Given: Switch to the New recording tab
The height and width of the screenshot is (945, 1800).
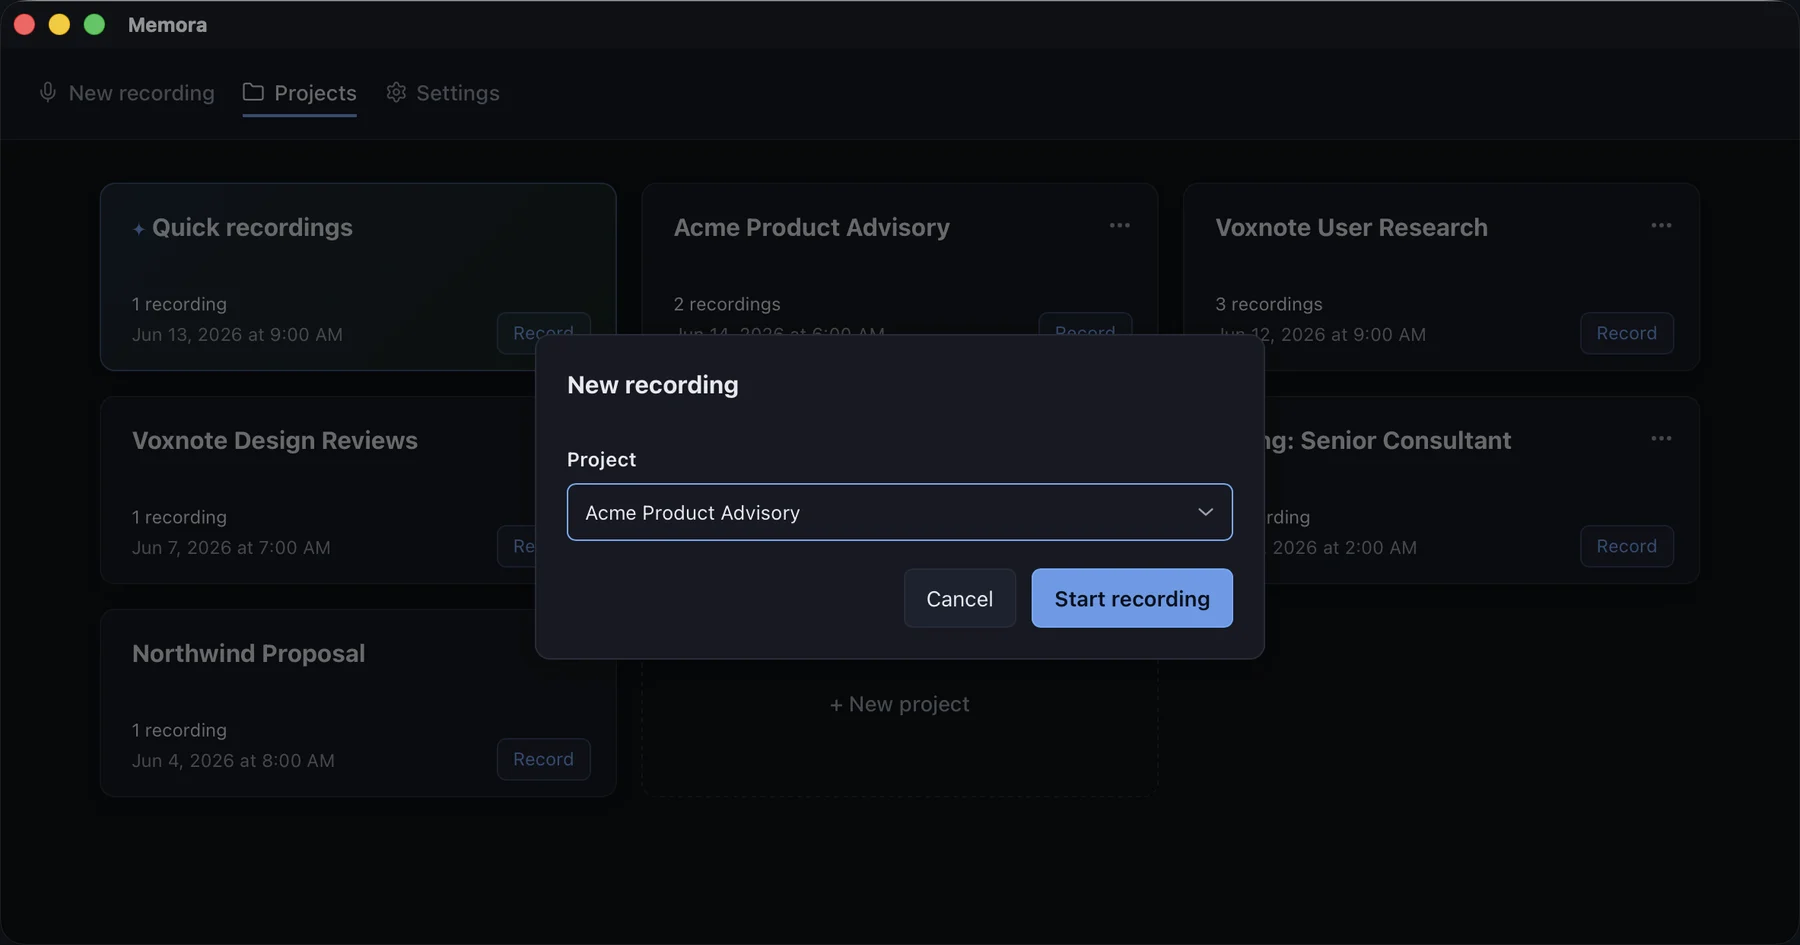Looking at the screenshot, I should [x=127, y=93].
